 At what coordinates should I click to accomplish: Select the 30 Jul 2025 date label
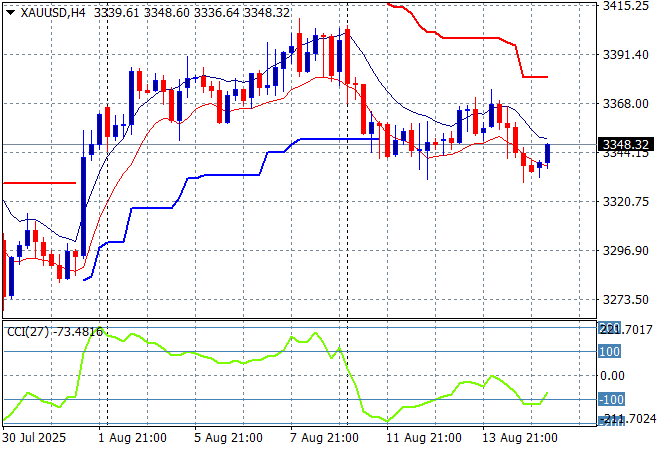[x=35, y=438]
